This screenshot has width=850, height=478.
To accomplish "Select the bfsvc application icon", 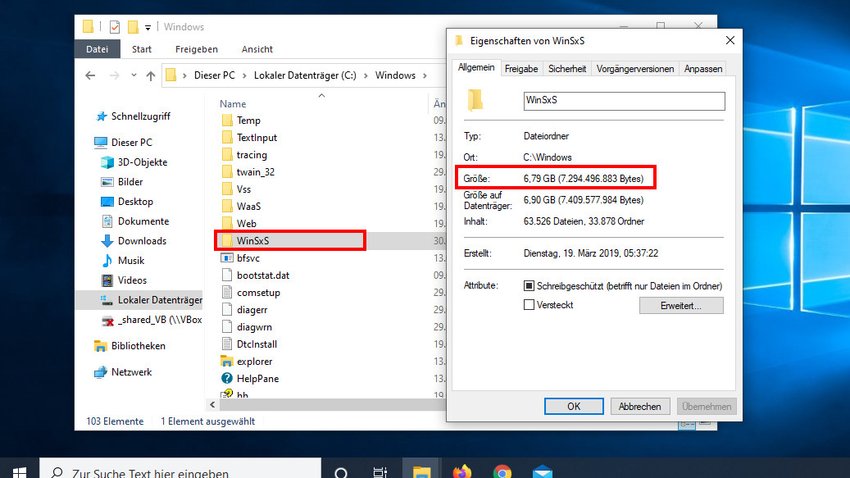I will tap(227, 258).
